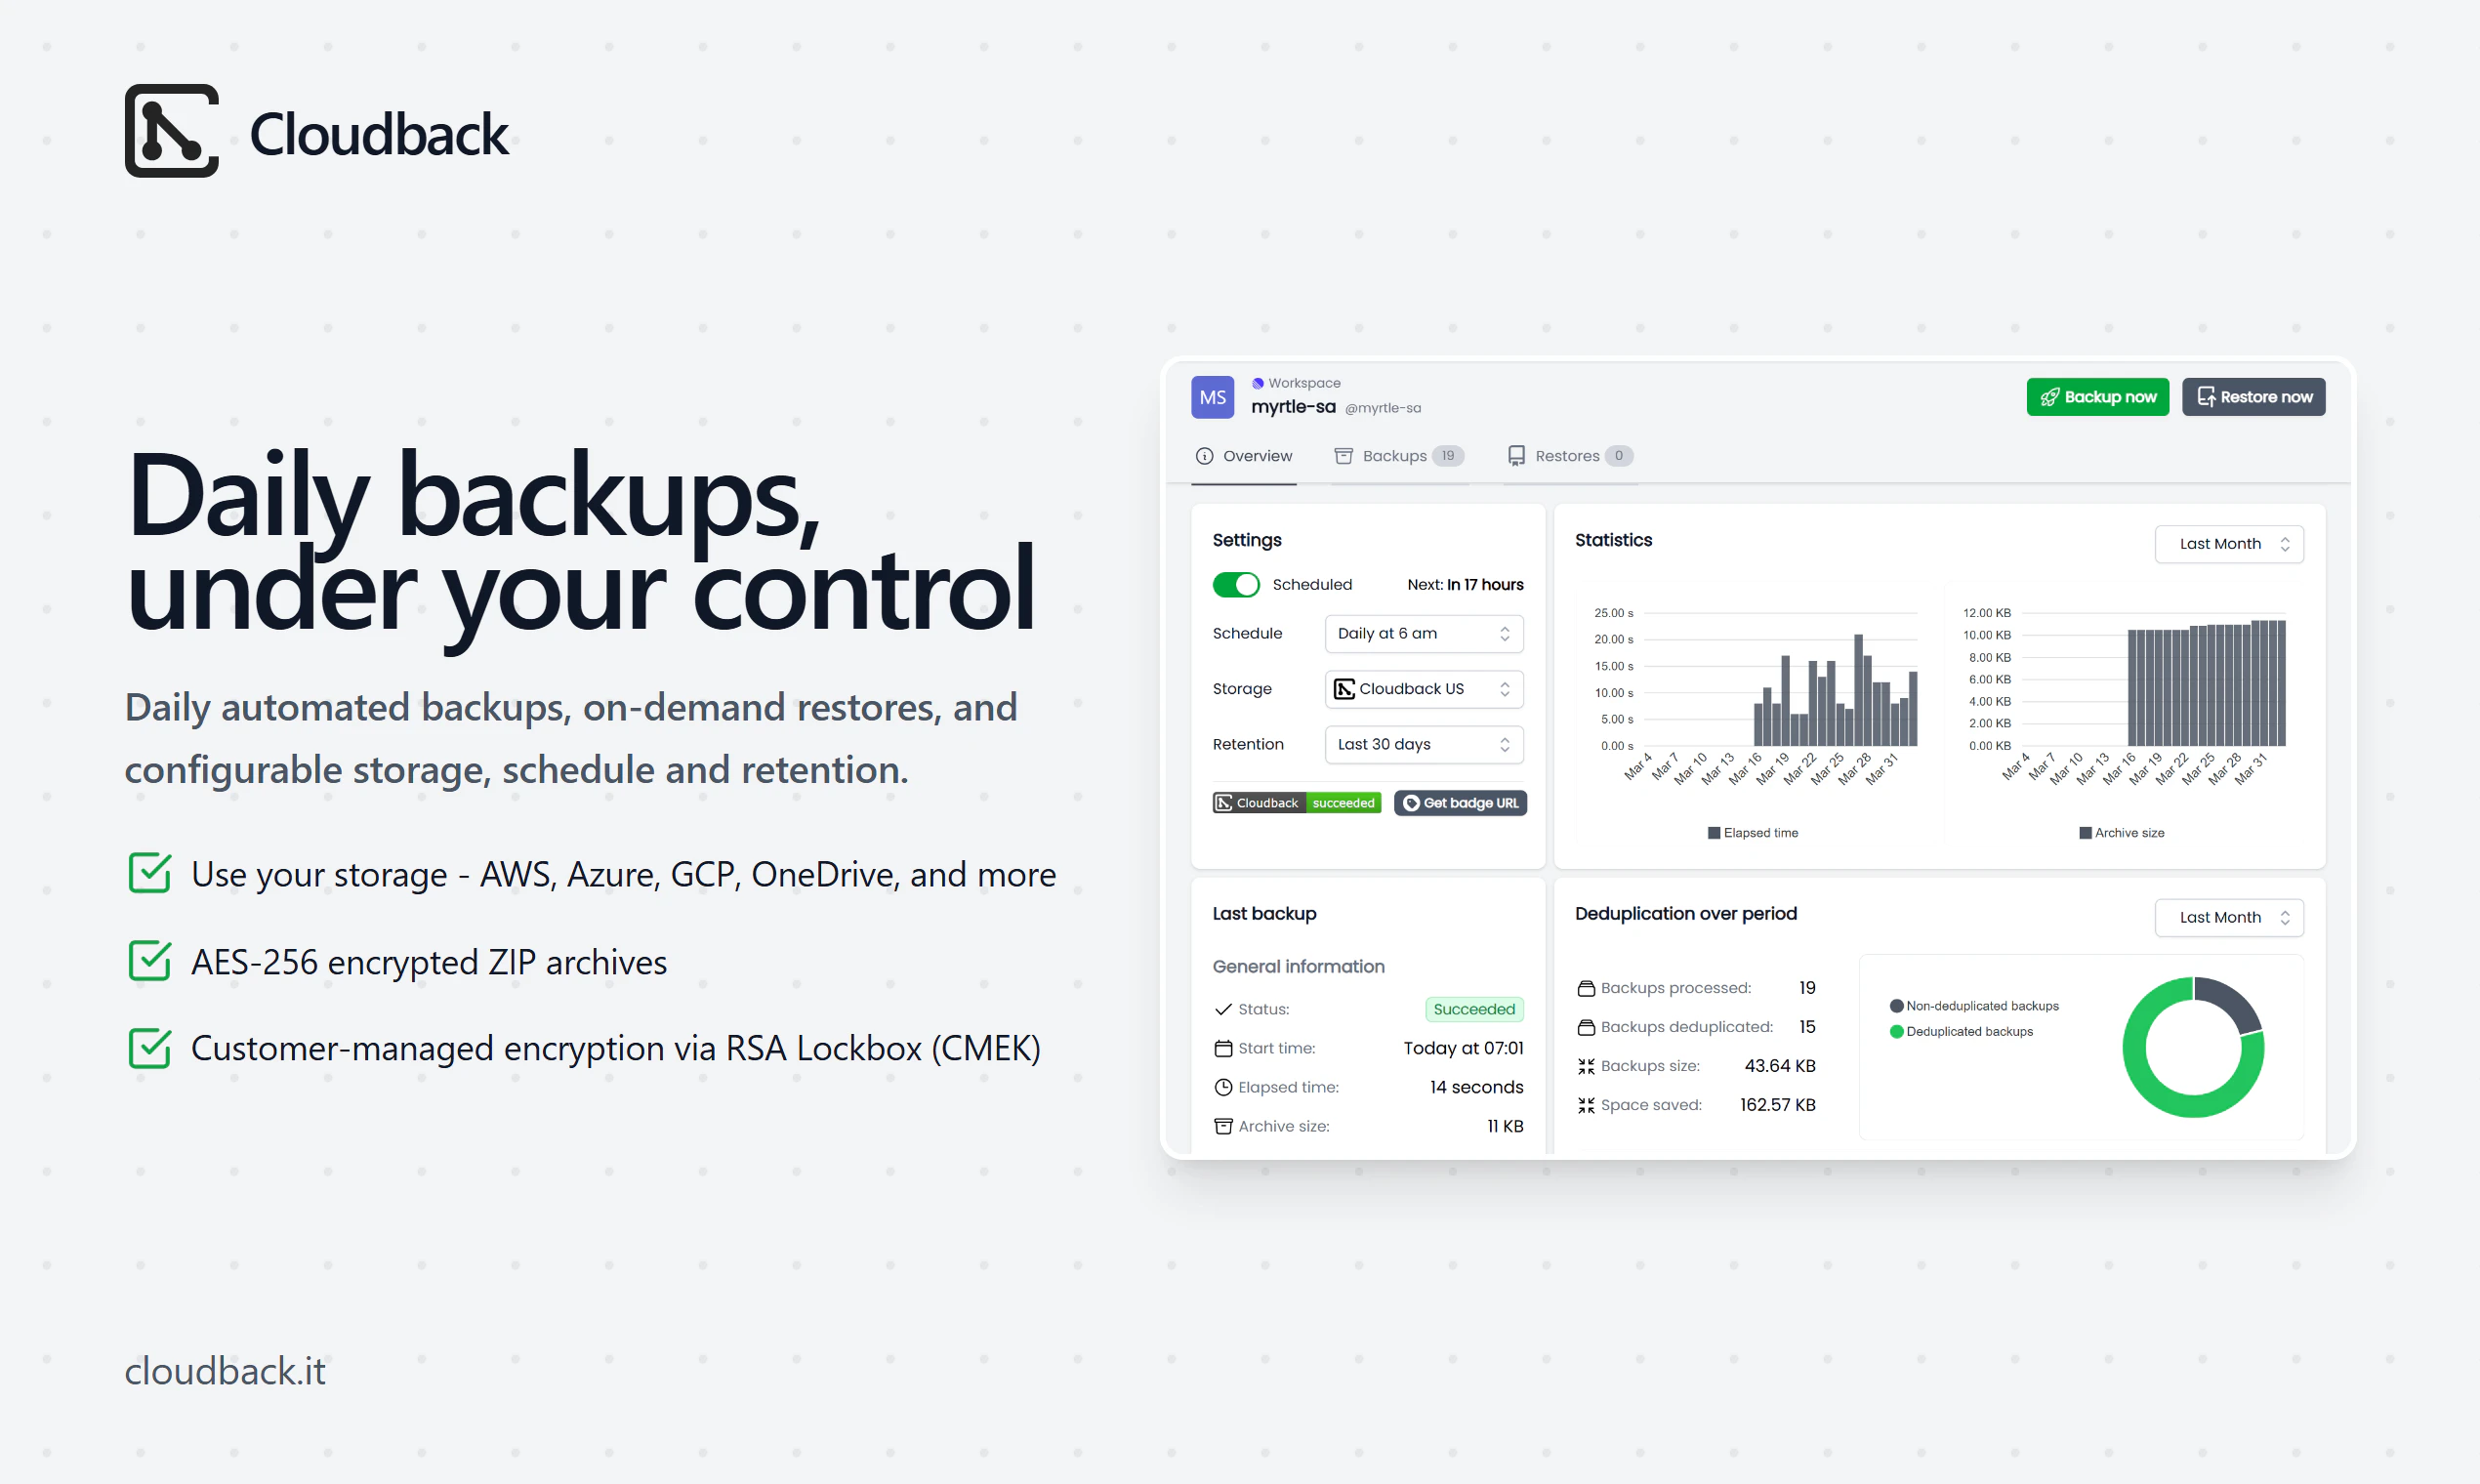Click the Cloudback succeeded badge

(x=1296, y=803)
